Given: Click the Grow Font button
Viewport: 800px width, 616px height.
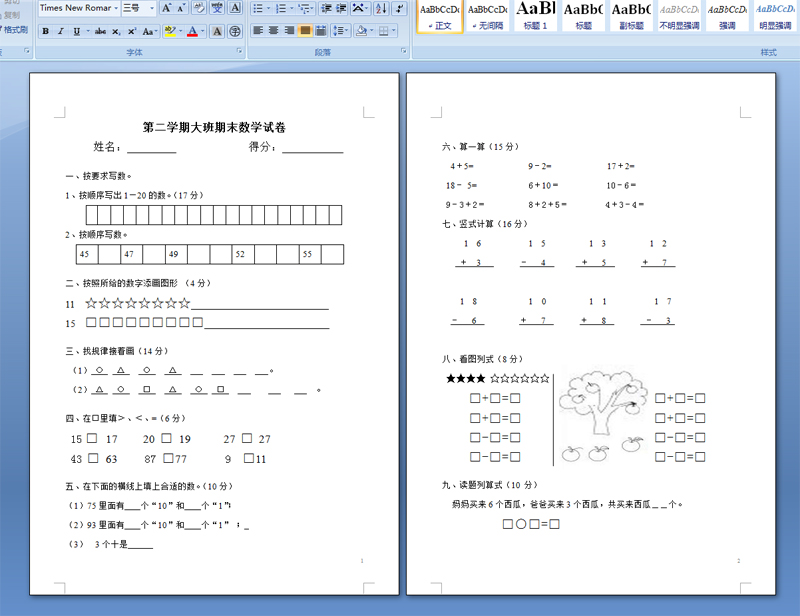Looking at the screenshot, I should (166, 8).
